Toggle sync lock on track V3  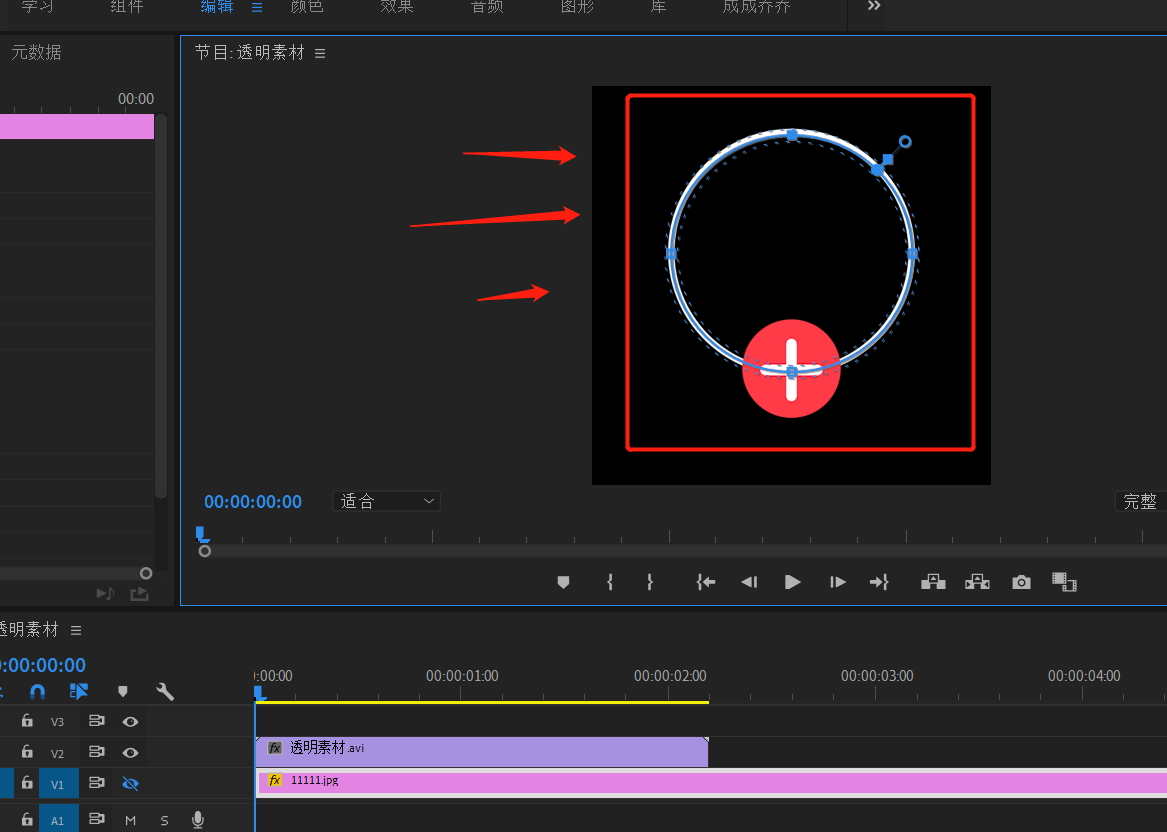click(97, 720)
